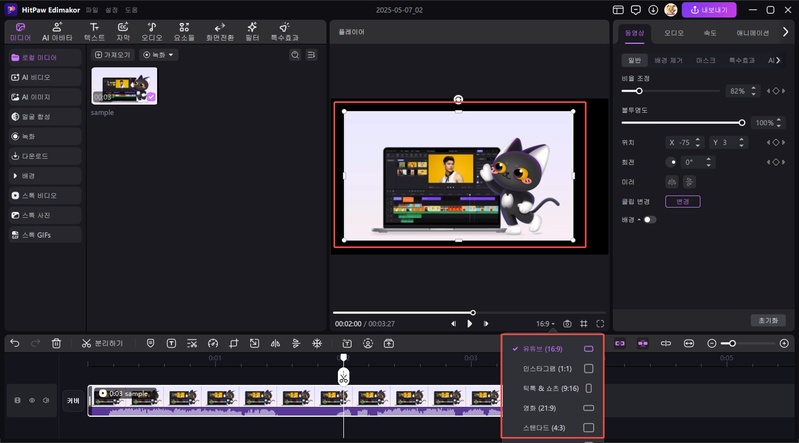This screenshot has width=799, height=443.
Task: Select AI 비디오 in sidebar
Action: click(x=45, y=77)
